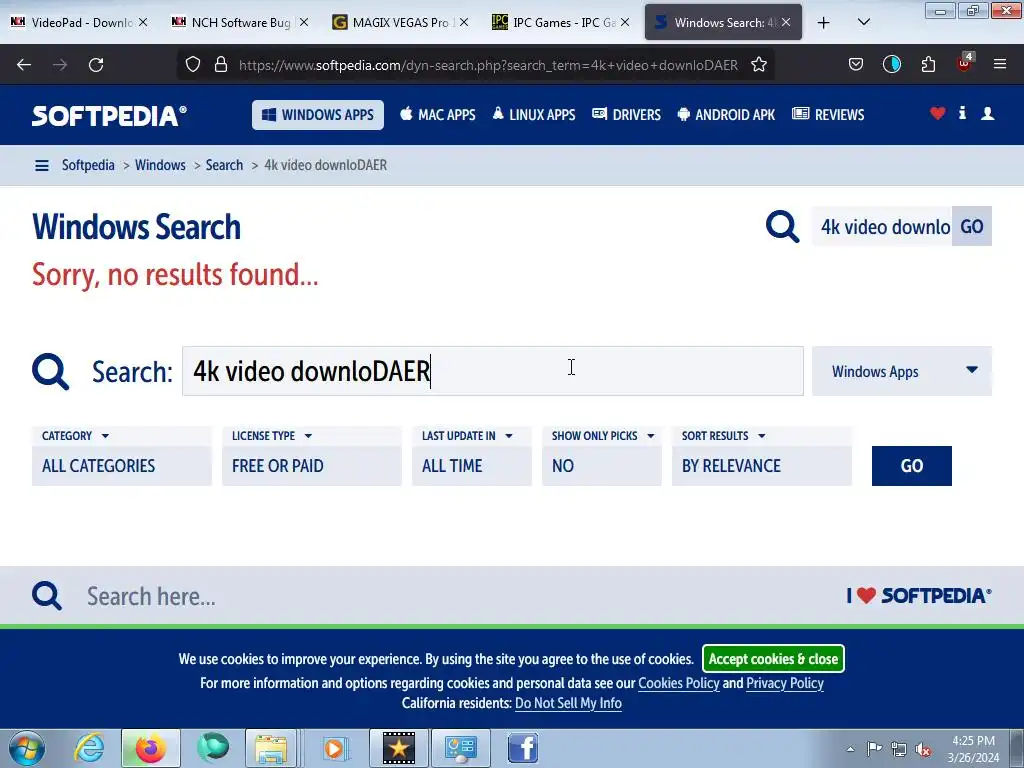This screenshot has width=1024, height=768.
Task: Show hidden tray icons arrow
Action: pyautogui.click(x=850, y=749)
